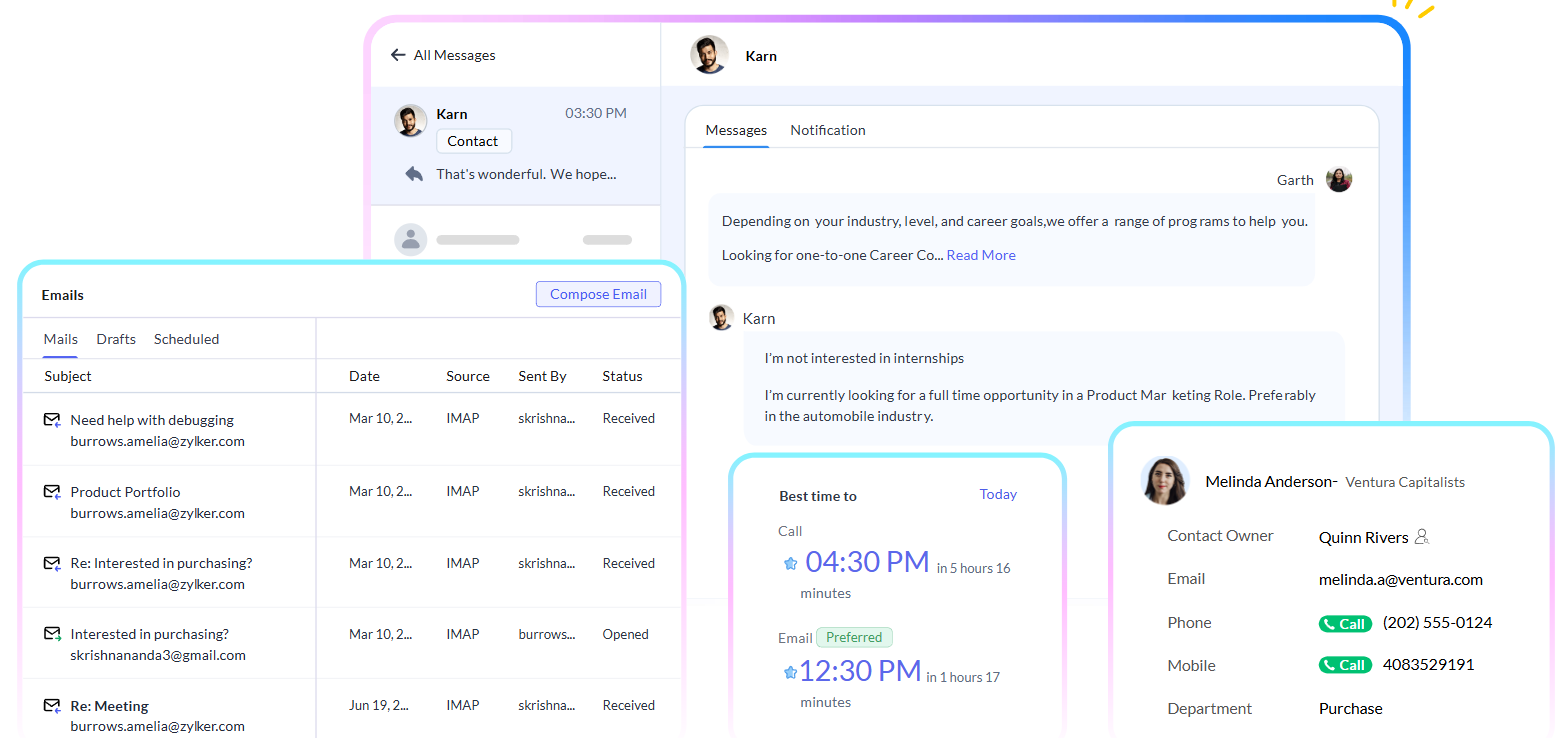This screenshot has height=738, width=1566.
Task: Click sent mail icon beside Interested in purchasing?
Action: 52,635
